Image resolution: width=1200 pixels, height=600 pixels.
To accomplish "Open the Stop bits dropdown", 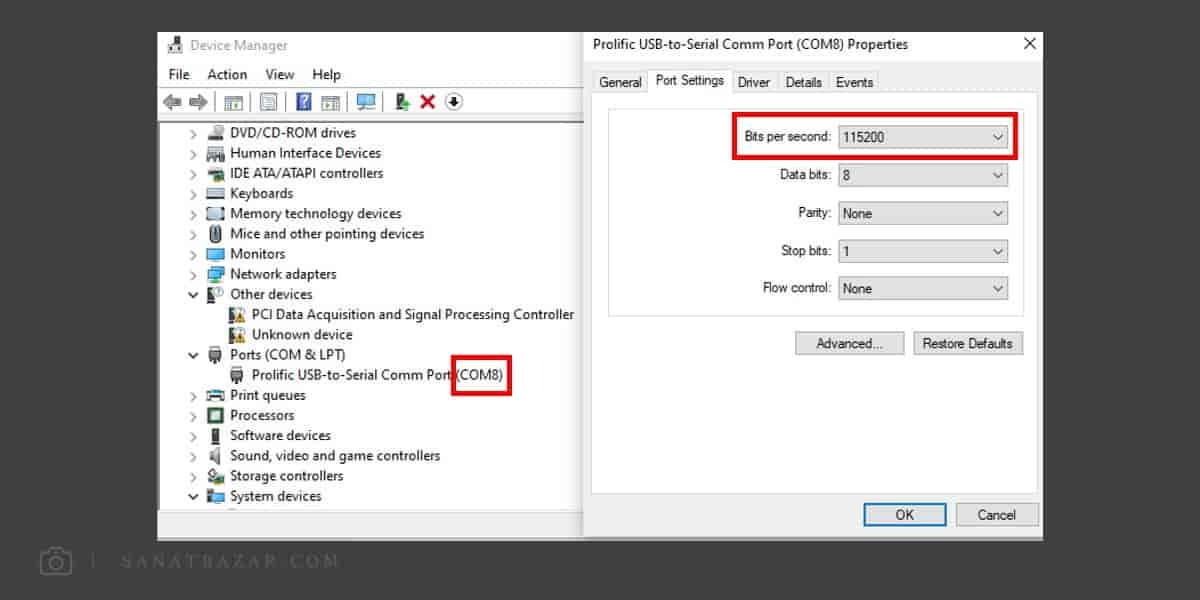I will (x=923, y=251).
